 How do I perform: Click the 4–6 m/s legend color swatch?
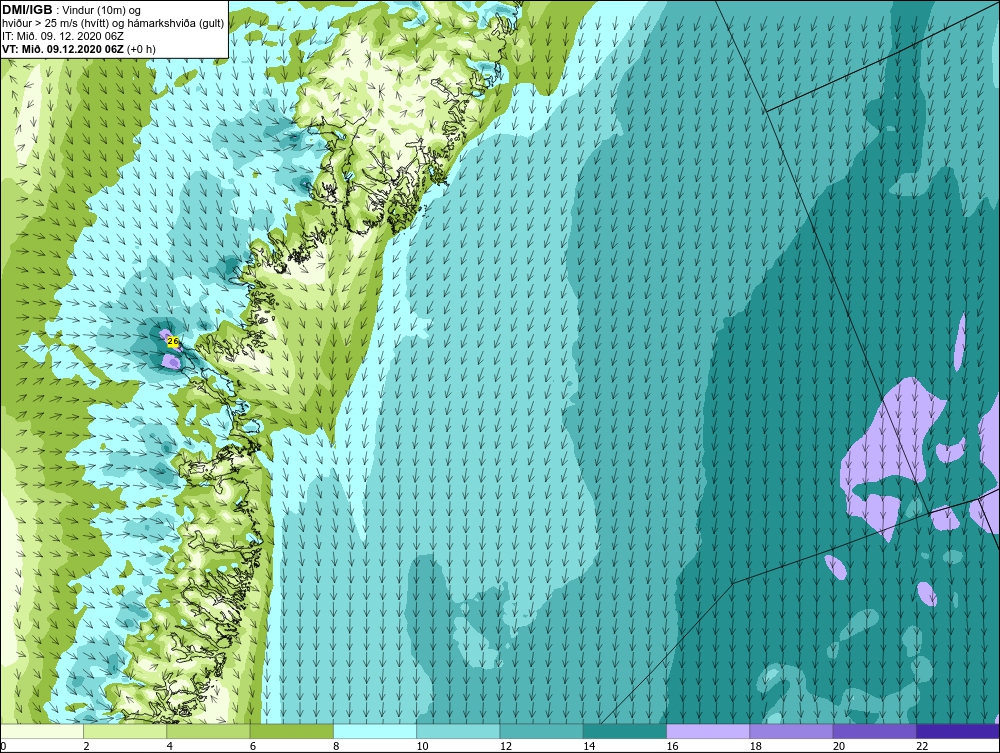point(208,731)
